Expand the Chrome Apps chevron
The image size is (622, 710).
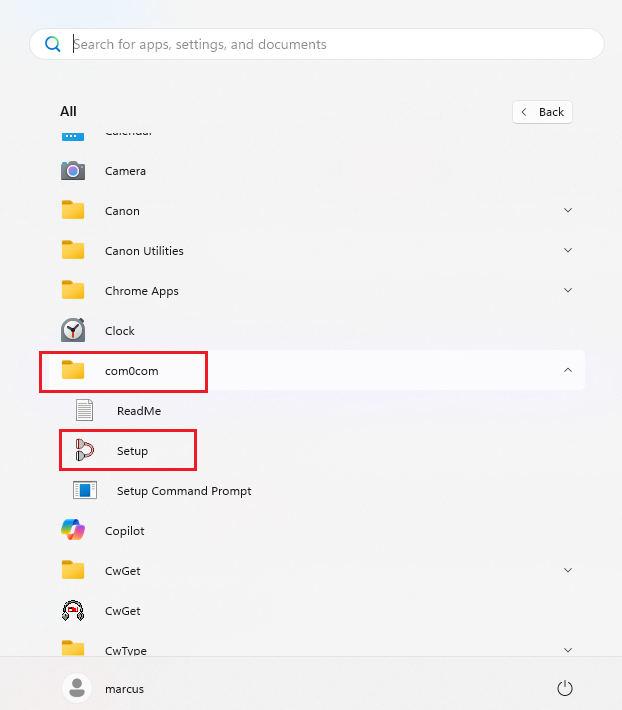pos(568,290)
